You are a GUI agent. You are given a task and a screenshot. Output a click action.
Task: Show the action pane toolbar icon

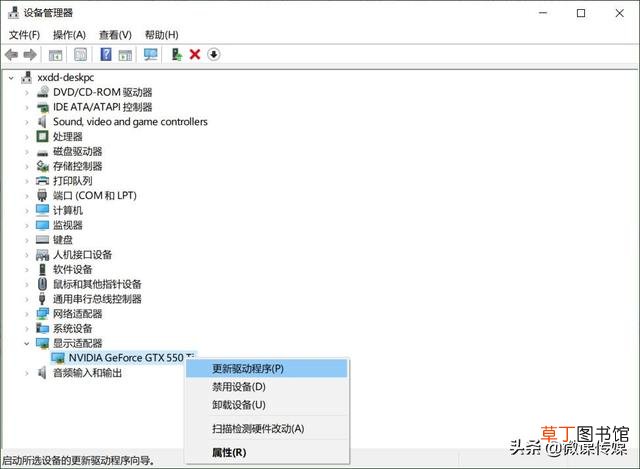125,55
